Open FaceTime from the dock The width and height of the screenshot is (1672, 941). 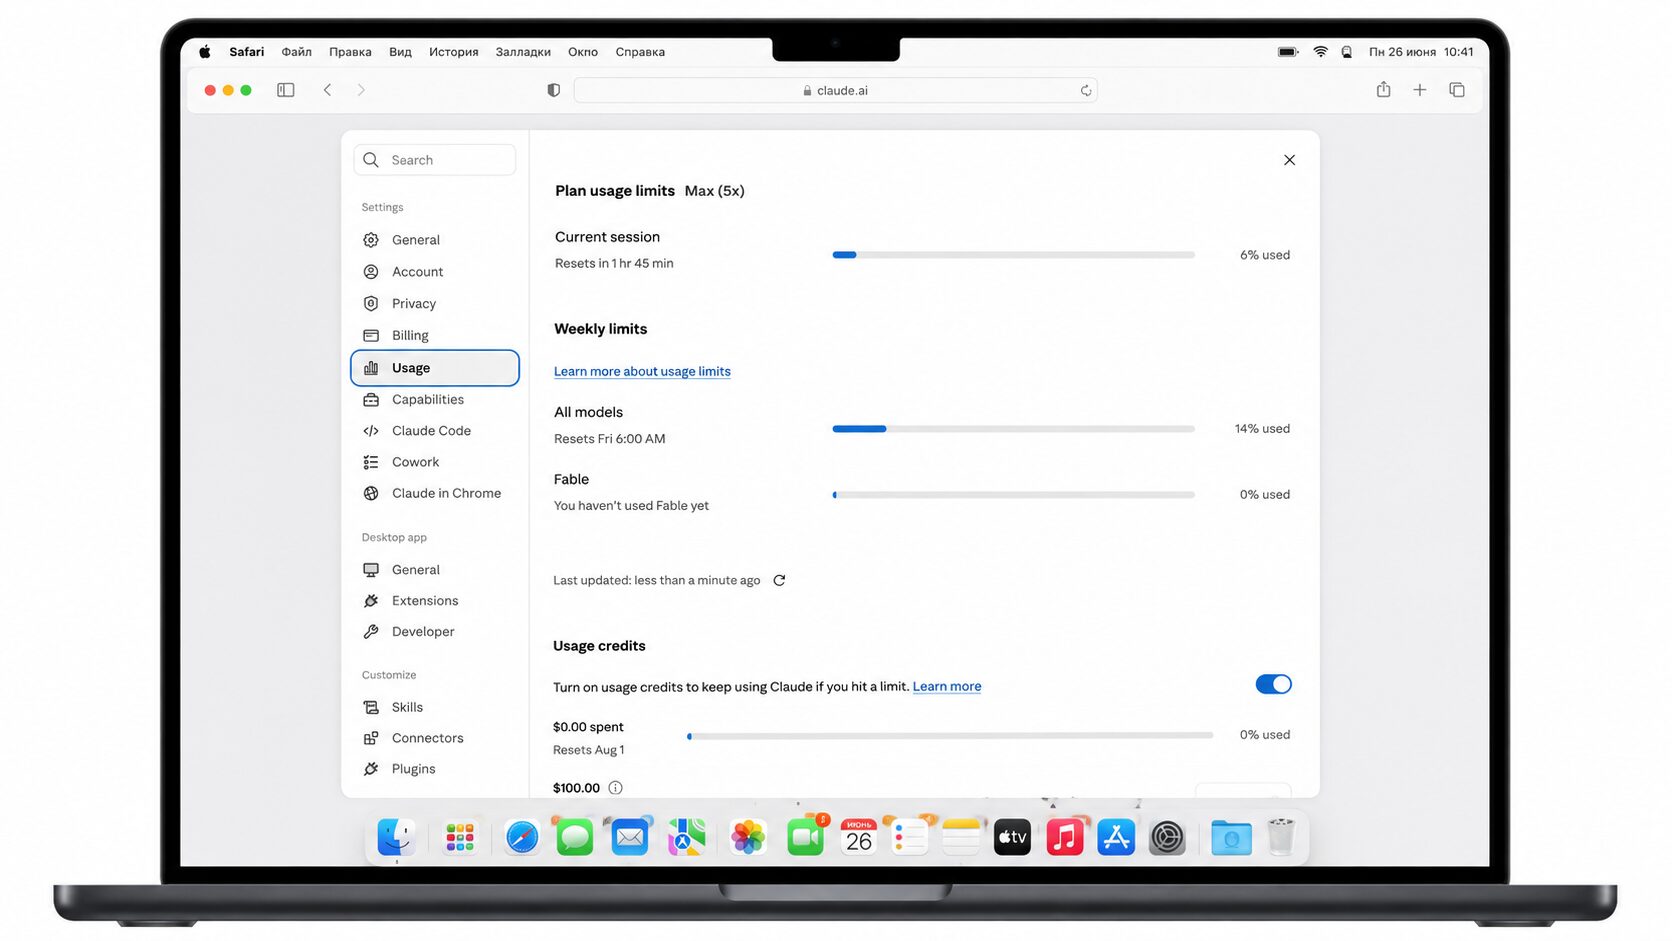(x=805, y=837)
